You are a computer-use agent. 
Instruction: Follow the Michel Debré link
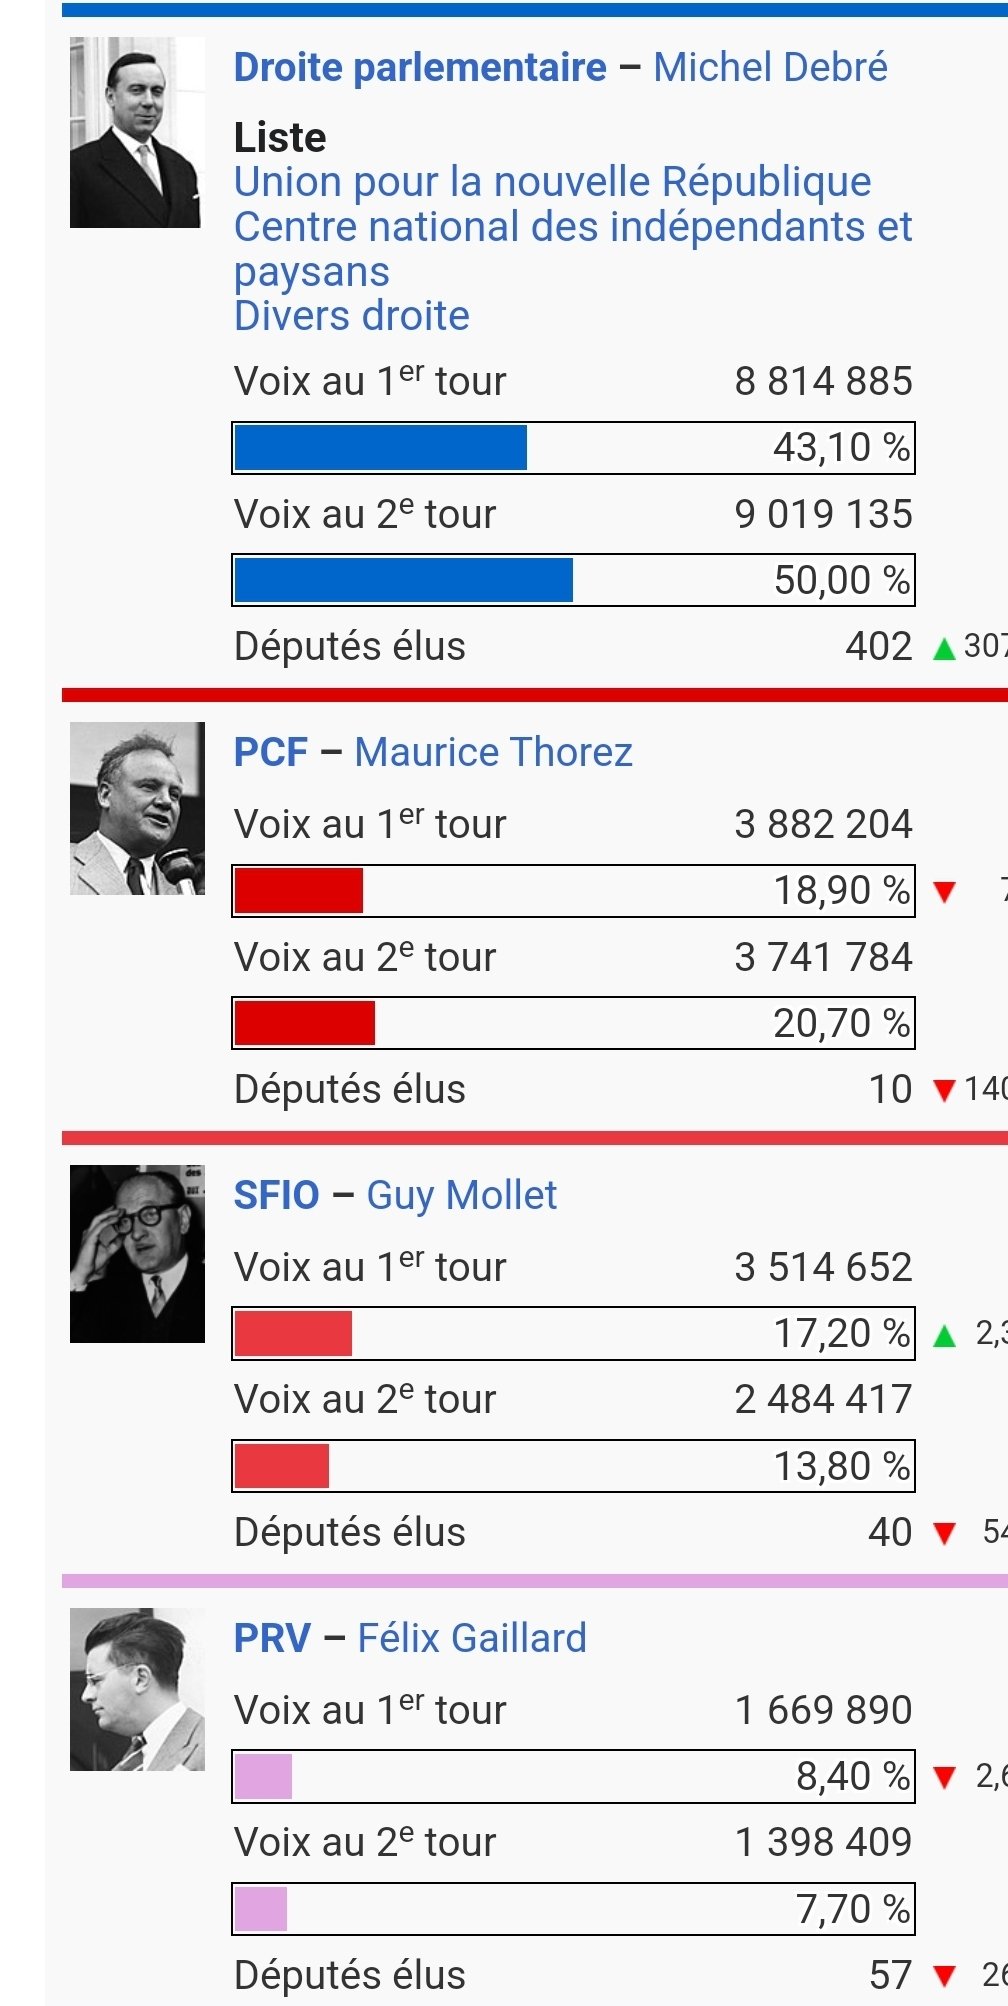point(770,68)
